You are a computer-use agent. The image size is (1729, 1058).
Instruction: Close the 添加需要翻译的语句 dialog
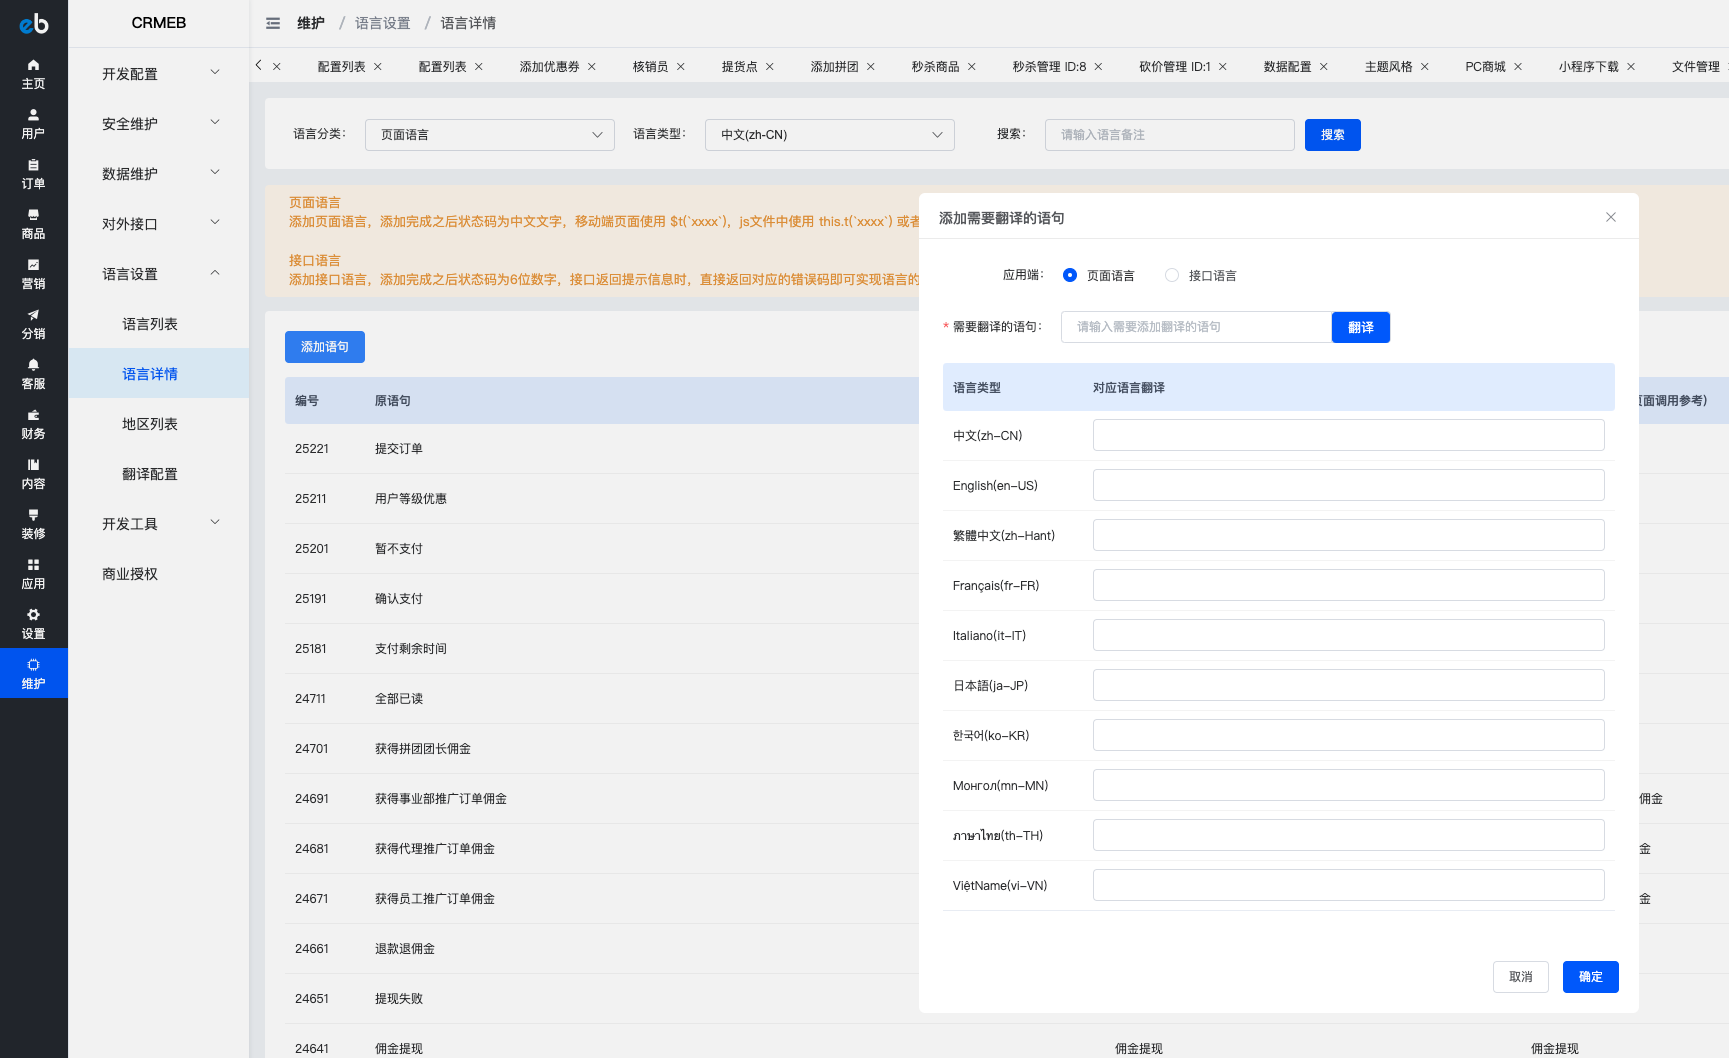point(1611,217)
